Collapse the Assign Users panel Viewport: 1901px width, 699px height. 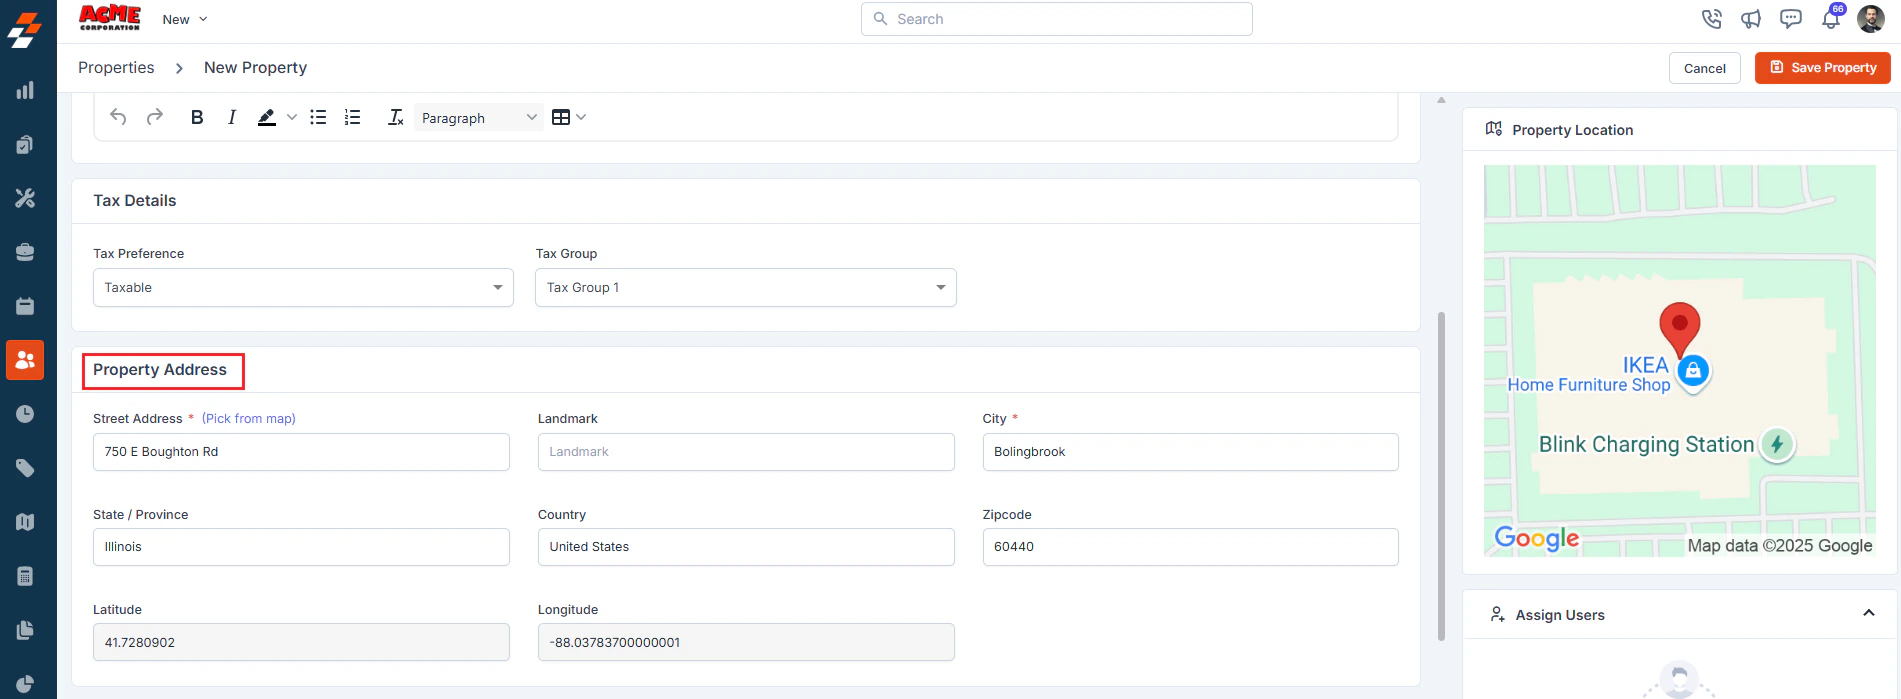tap(1868, 613)
